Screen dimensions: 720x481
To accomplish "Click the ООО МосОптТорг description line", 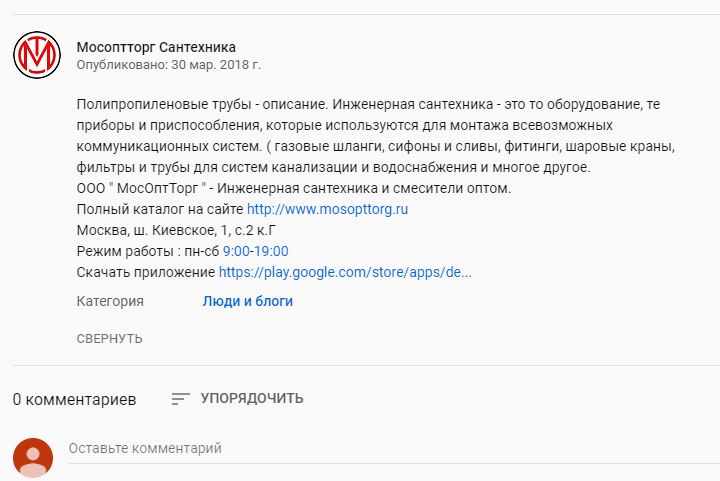I will click(294, 188).
